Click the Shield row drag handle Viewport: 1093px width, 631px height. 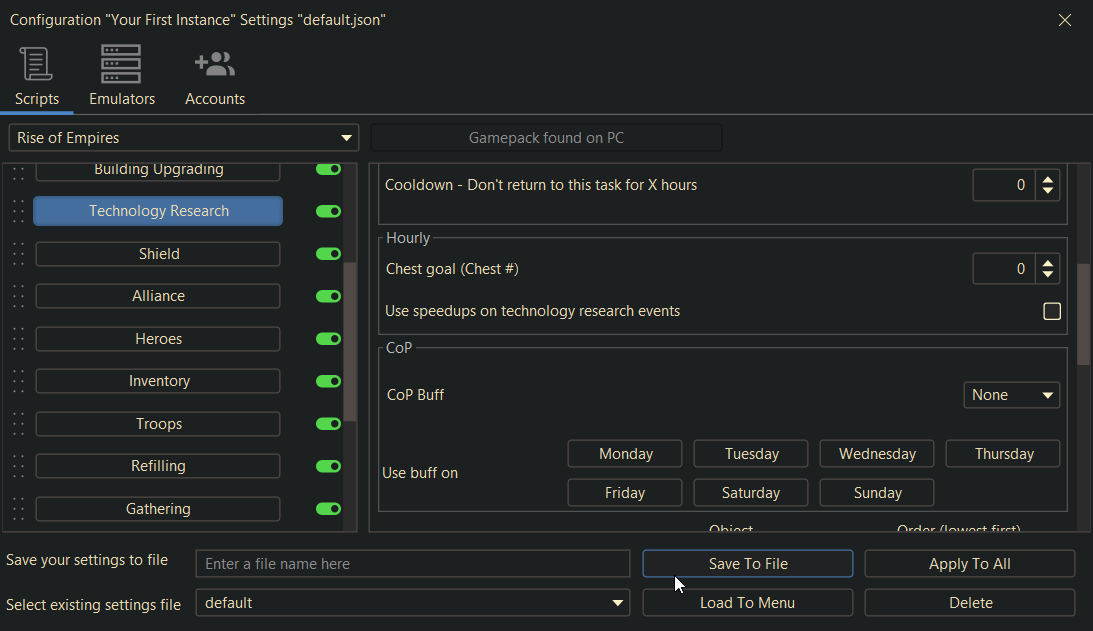pyautogui.click(x=19, y=254)
